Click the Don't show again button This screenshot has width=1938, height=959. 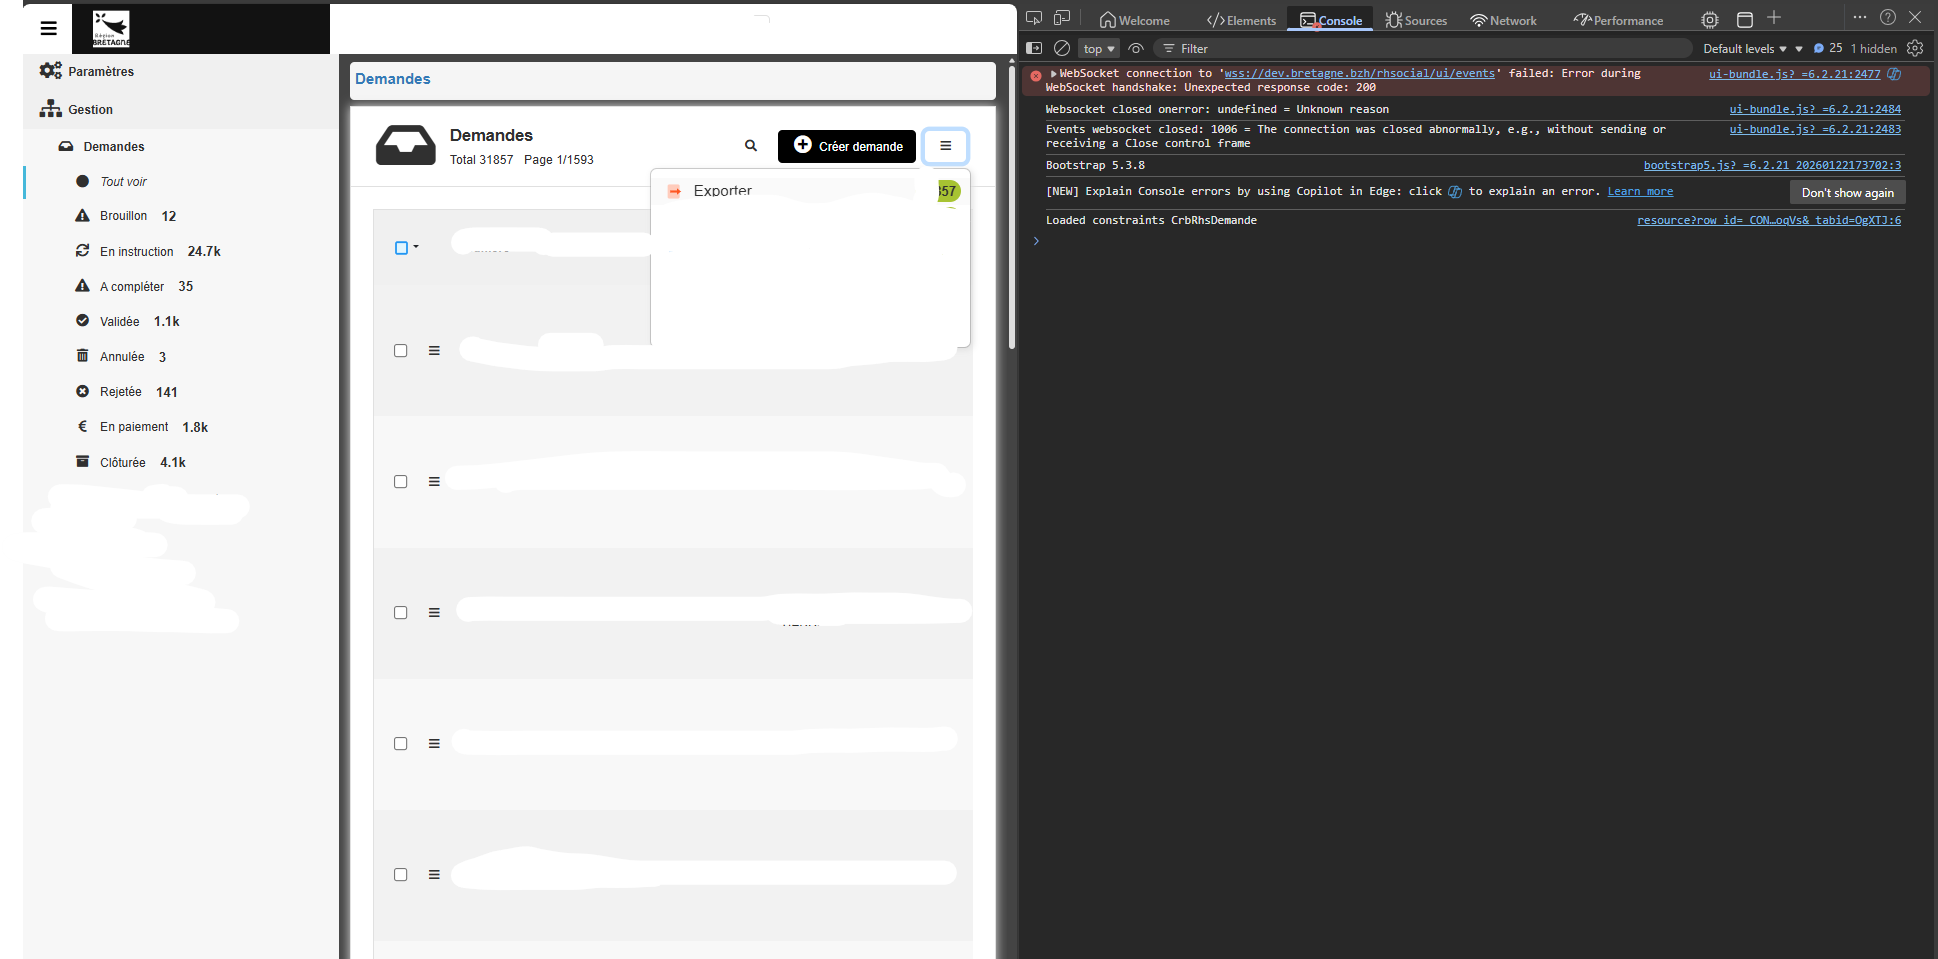(1847, 192)
